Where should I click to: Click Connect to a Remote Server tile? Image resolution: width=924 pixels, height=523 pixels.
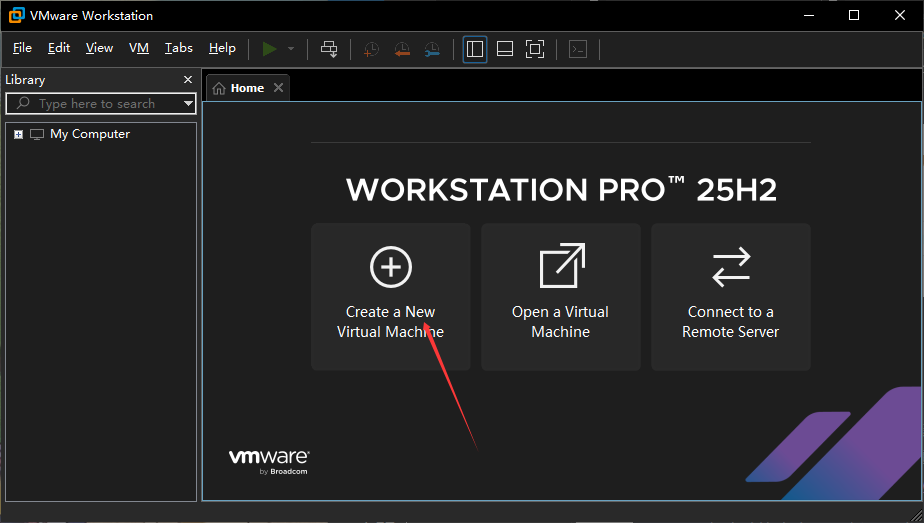(x=731, y=297)
